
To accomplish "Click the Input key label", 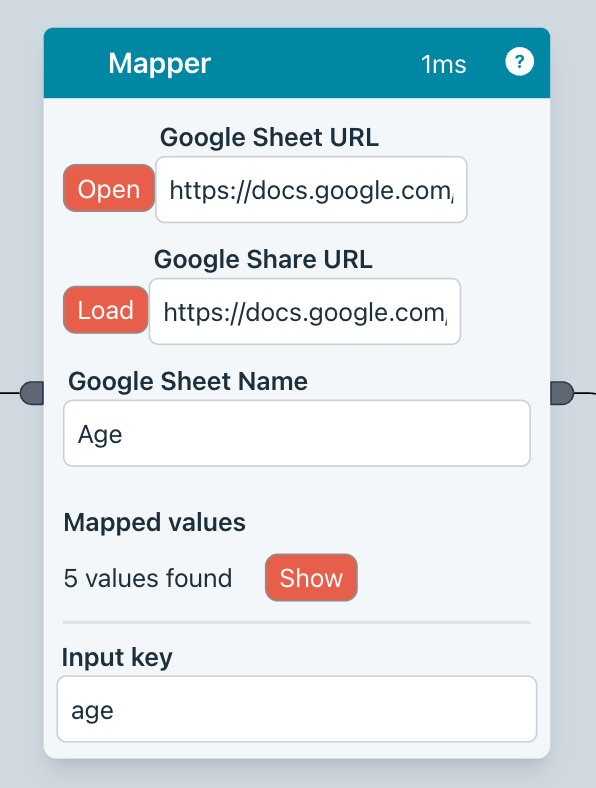I will click(117, 657).
